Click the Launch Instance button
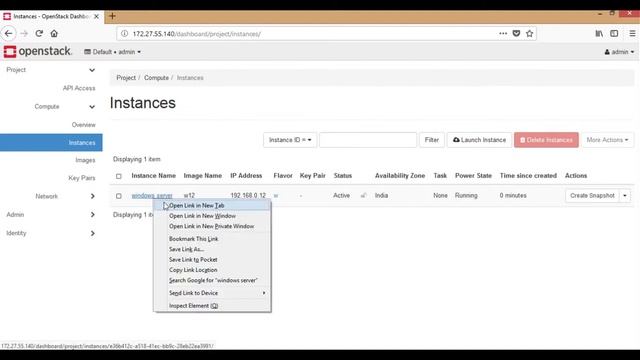This screenshot has height=360, width=640. (479, 140)
